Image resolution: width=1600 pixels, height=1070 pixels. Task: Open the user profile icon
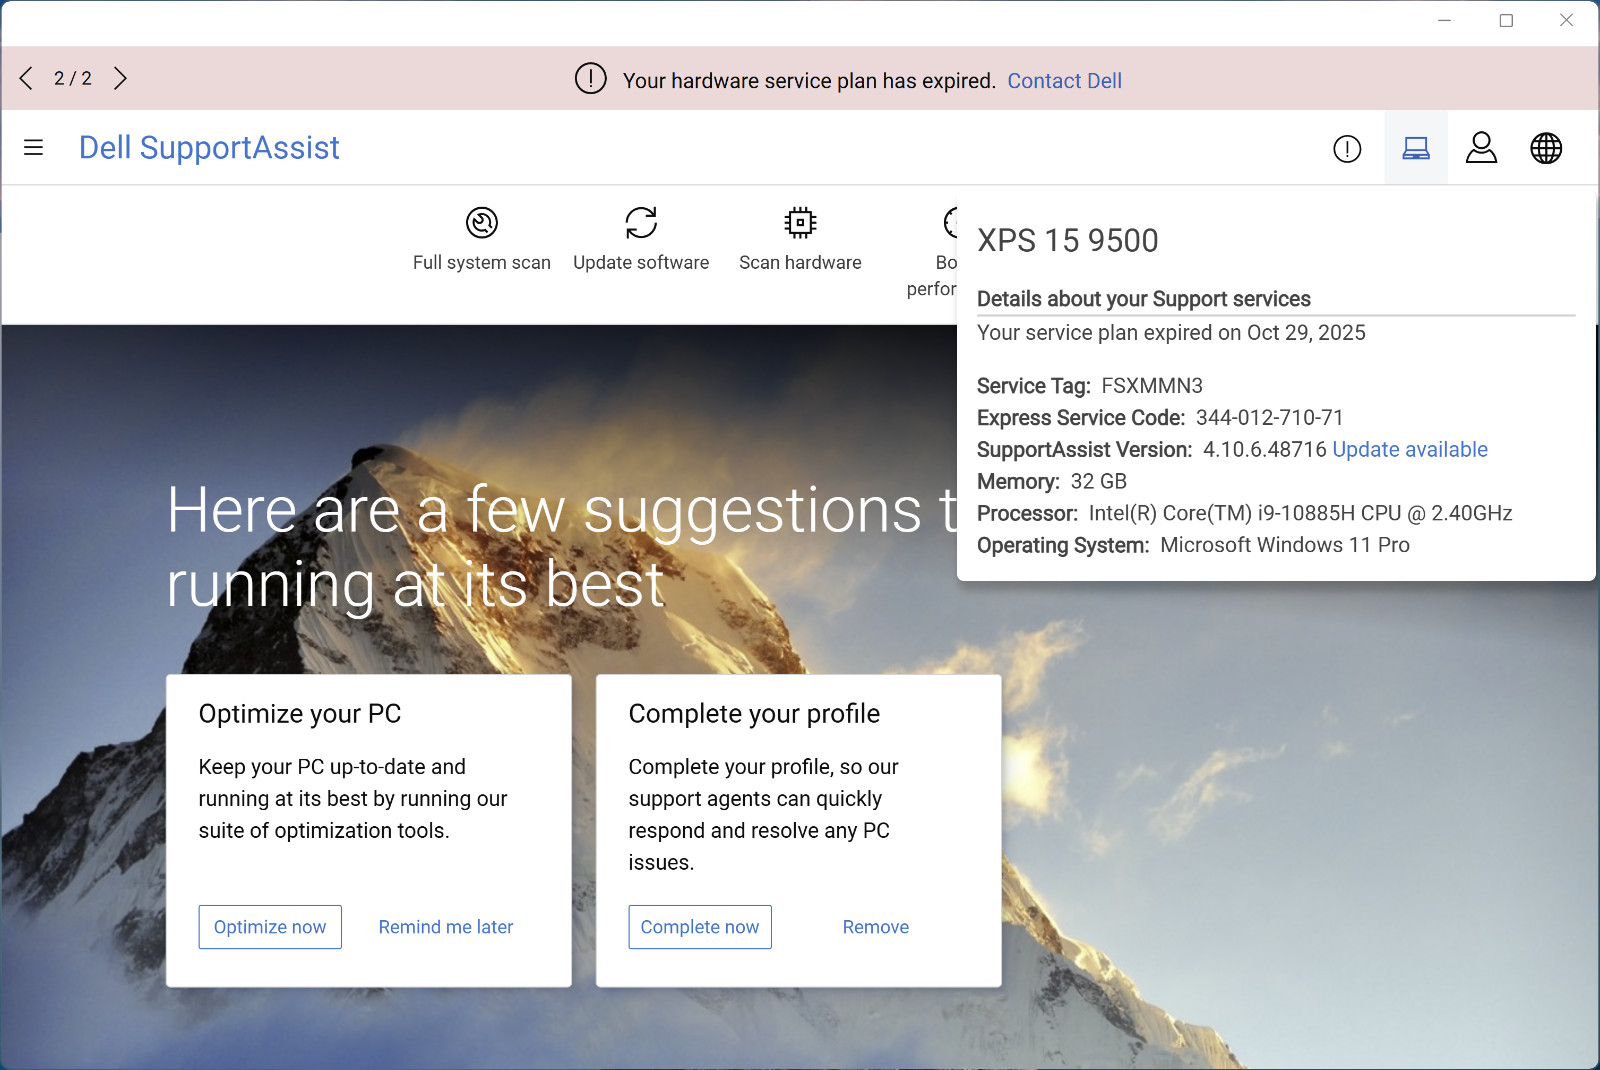pyautogui.click(x=1481, y=148)
